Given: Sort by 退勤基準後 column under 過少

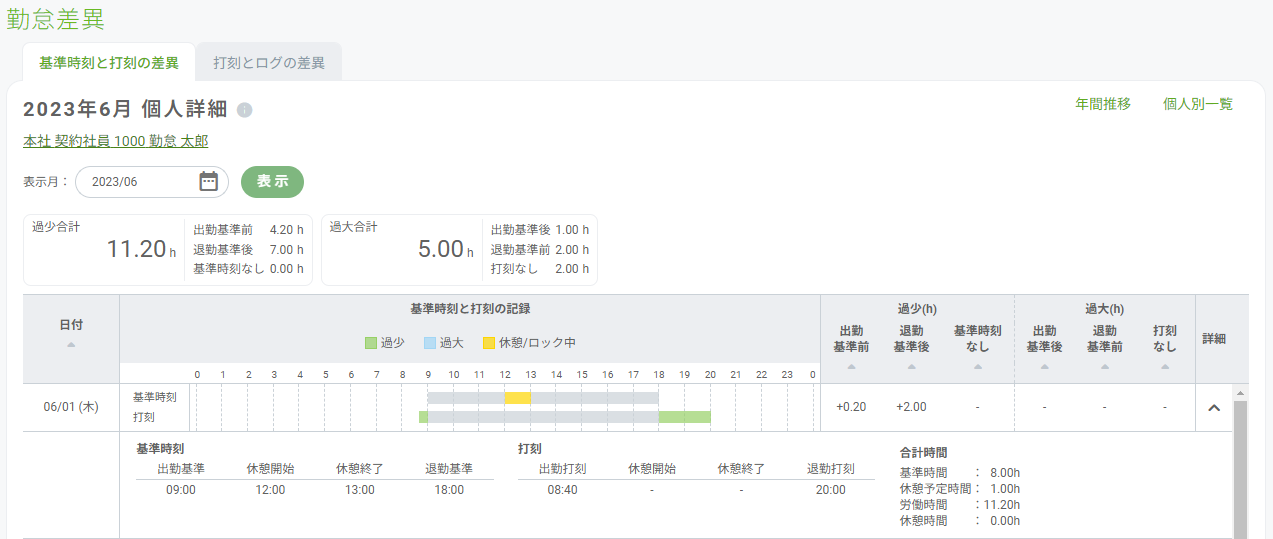Looking at the screenshot, I should point(911,367).
